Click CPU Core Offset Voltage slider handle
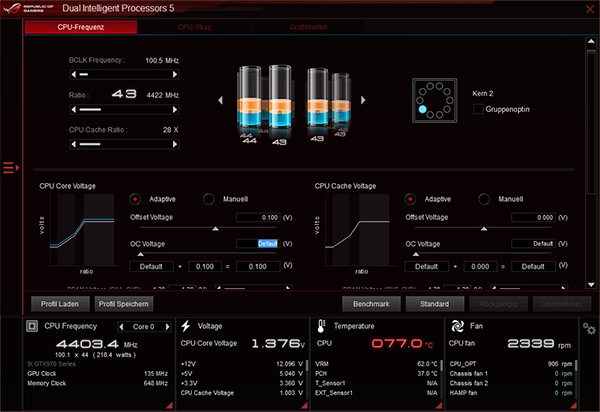This screenshot has height=412, width=600. point(215,229)
